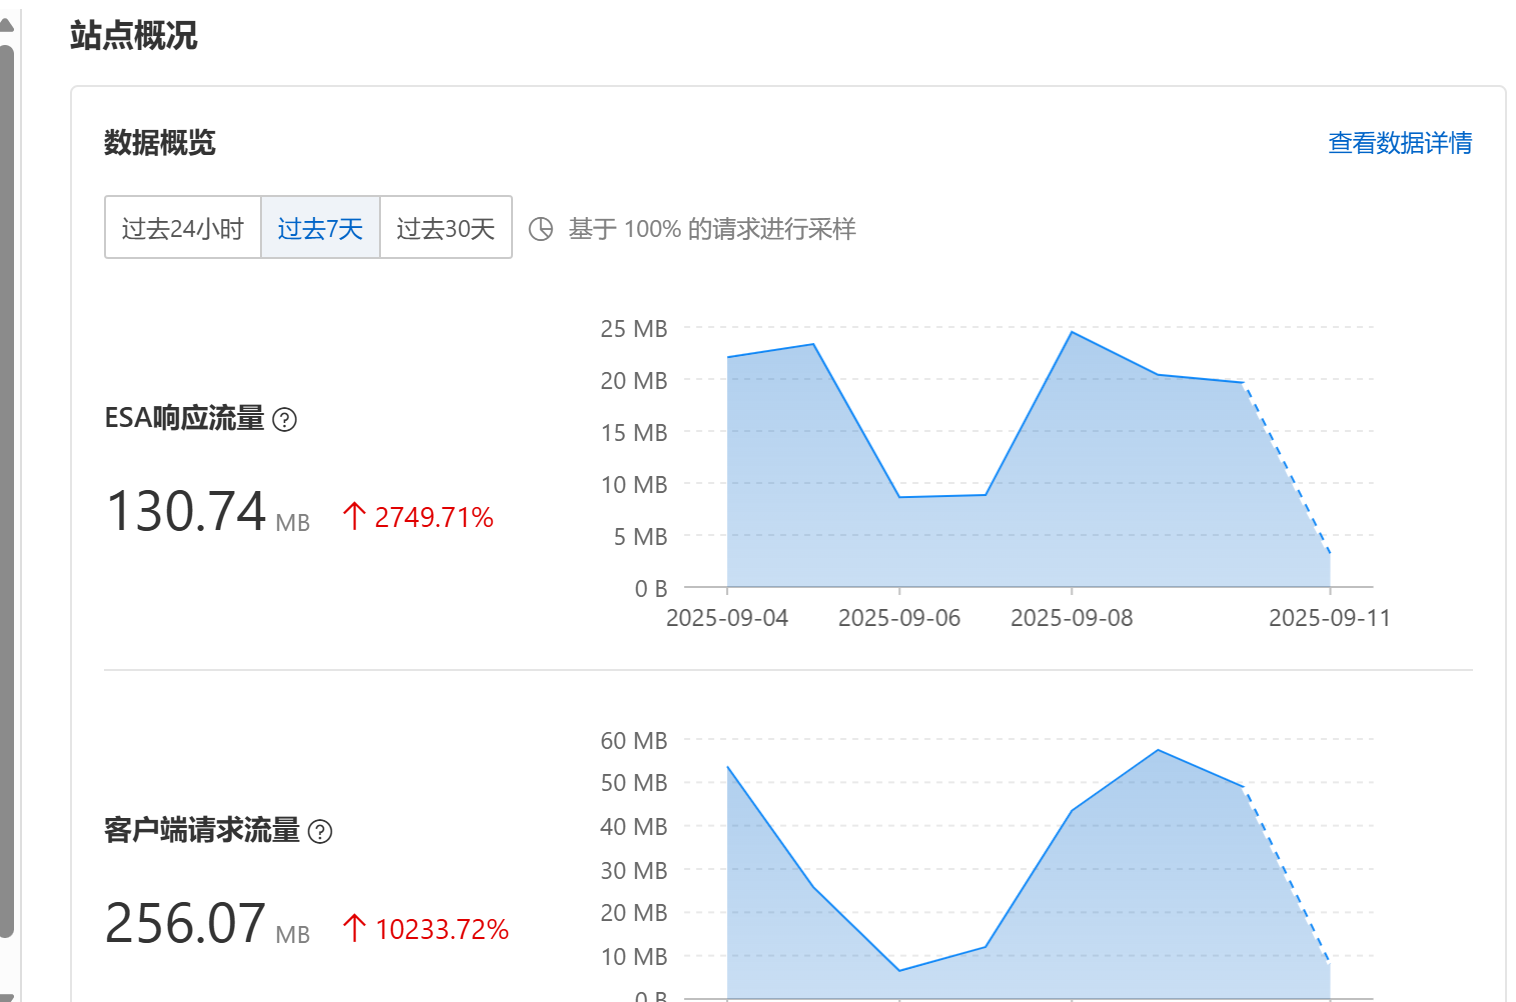Select the 过去7天 time range tab
This screenshot has width=1516, height=1002.
click(x=320, y=228)
